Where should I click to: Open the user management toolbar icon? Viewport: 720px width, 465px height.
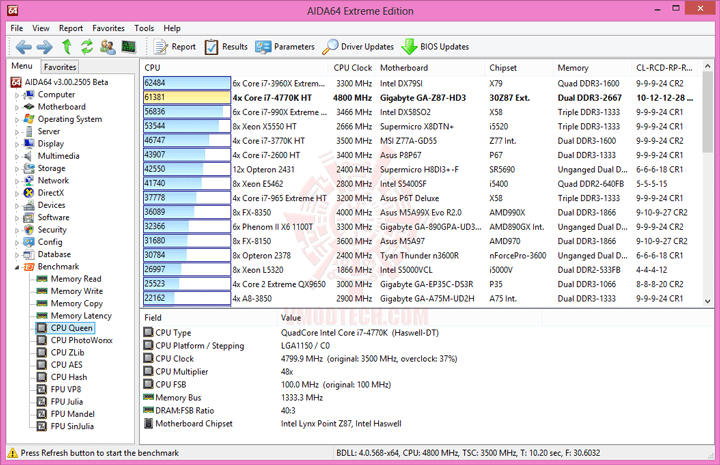coord(108,46)
